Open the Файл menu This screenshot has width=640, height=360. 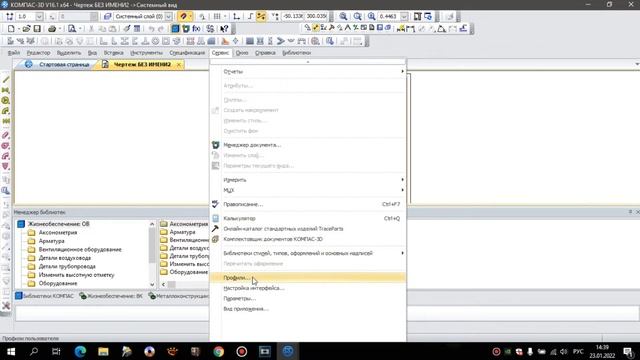[x=14, y=53]
